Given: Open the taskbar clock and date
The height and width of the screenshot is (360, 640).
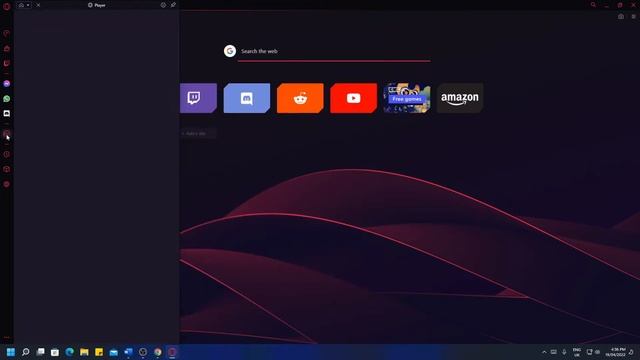Looking at the screenshot, I should coord(616,352).
